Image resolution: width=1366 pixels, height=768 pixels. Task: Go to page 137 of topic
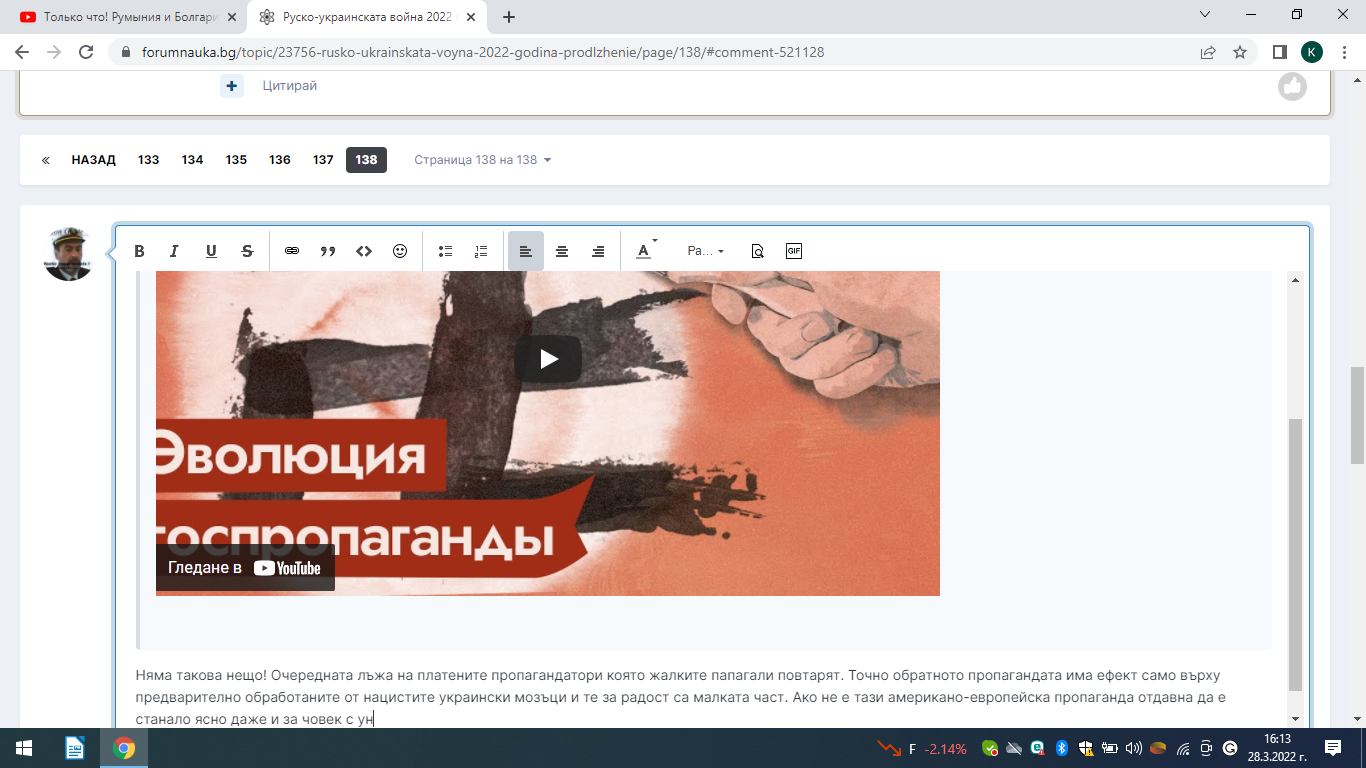323,160
